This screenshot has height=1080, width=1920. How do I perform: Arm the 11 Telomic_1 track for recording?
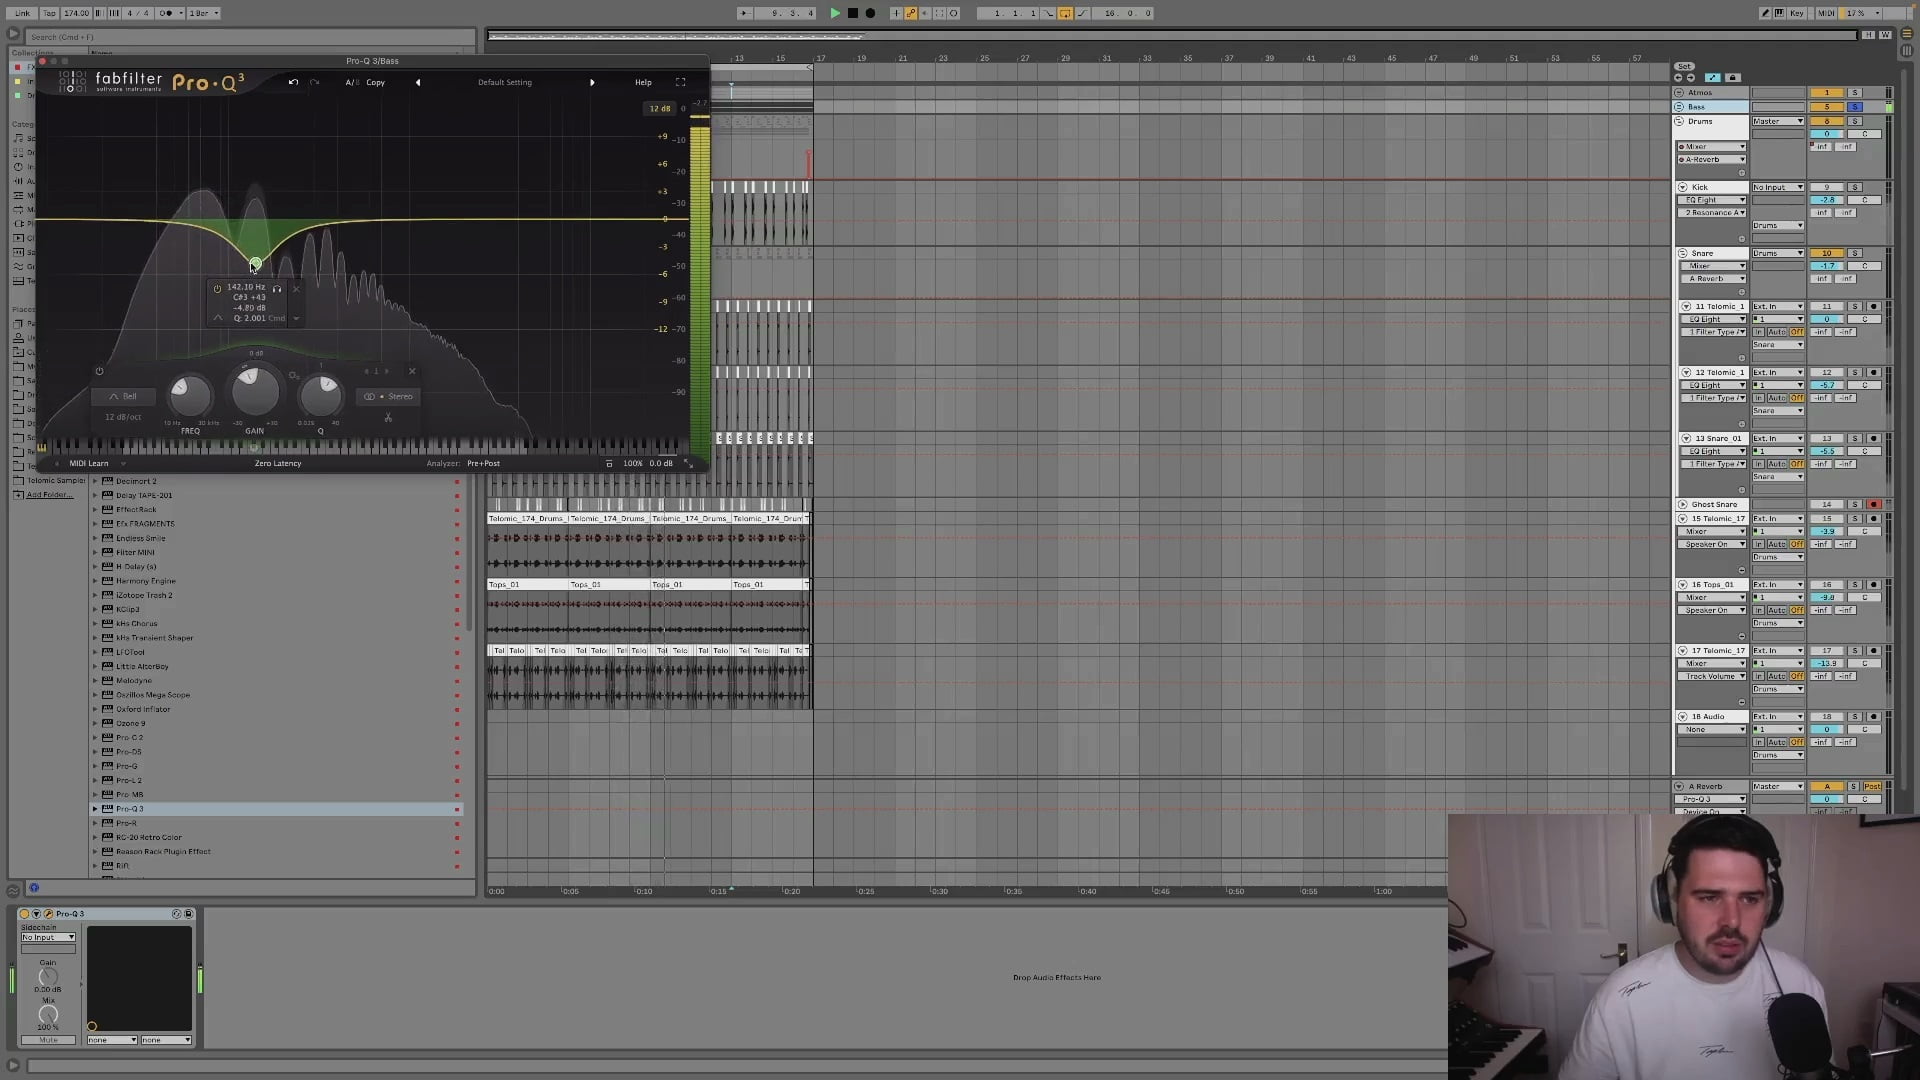click(x=1874, y=306)
